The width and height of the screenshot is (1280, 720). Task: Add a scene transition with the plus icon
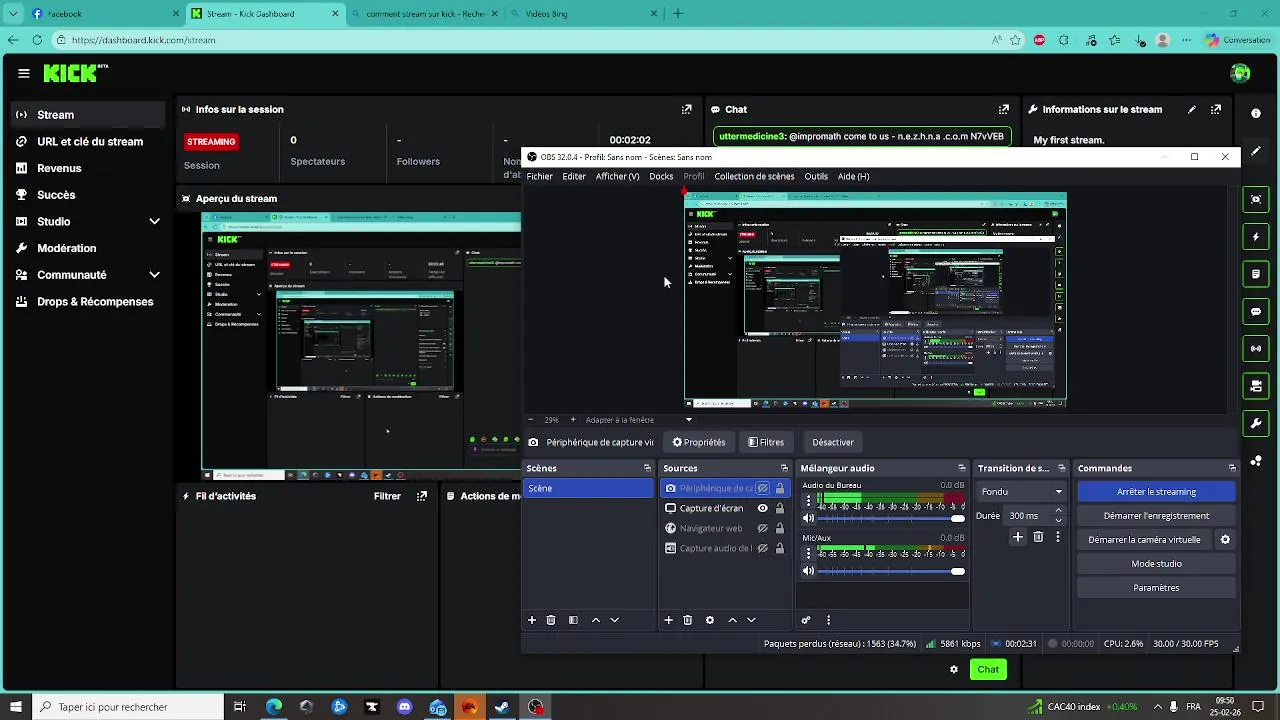click(1018, 537)
